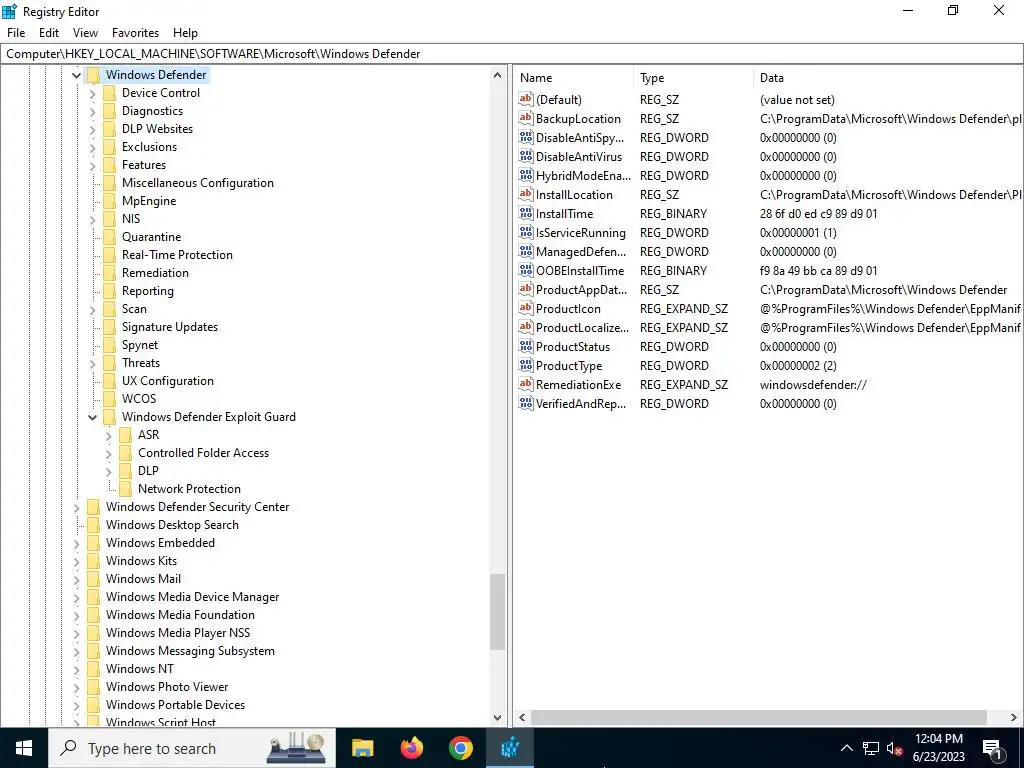The image size is (1024, 768).
Task: Click the Quarantine folder icon
Action: coord(109,236)
